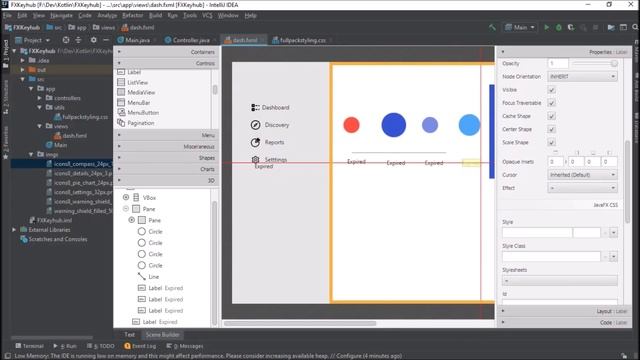The image size is (640, 360).
Task: Toggle the Center Shape checkbox
Action: (x=551, y=129)
